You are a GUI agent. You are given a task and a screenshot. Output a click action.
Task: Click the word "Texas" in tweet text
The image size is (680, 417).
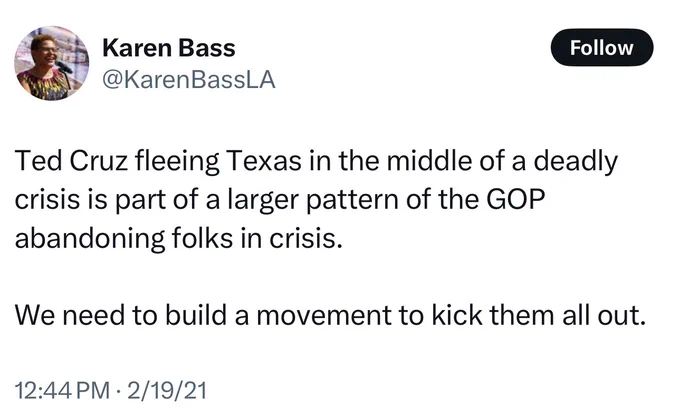(x=263, y=161)
